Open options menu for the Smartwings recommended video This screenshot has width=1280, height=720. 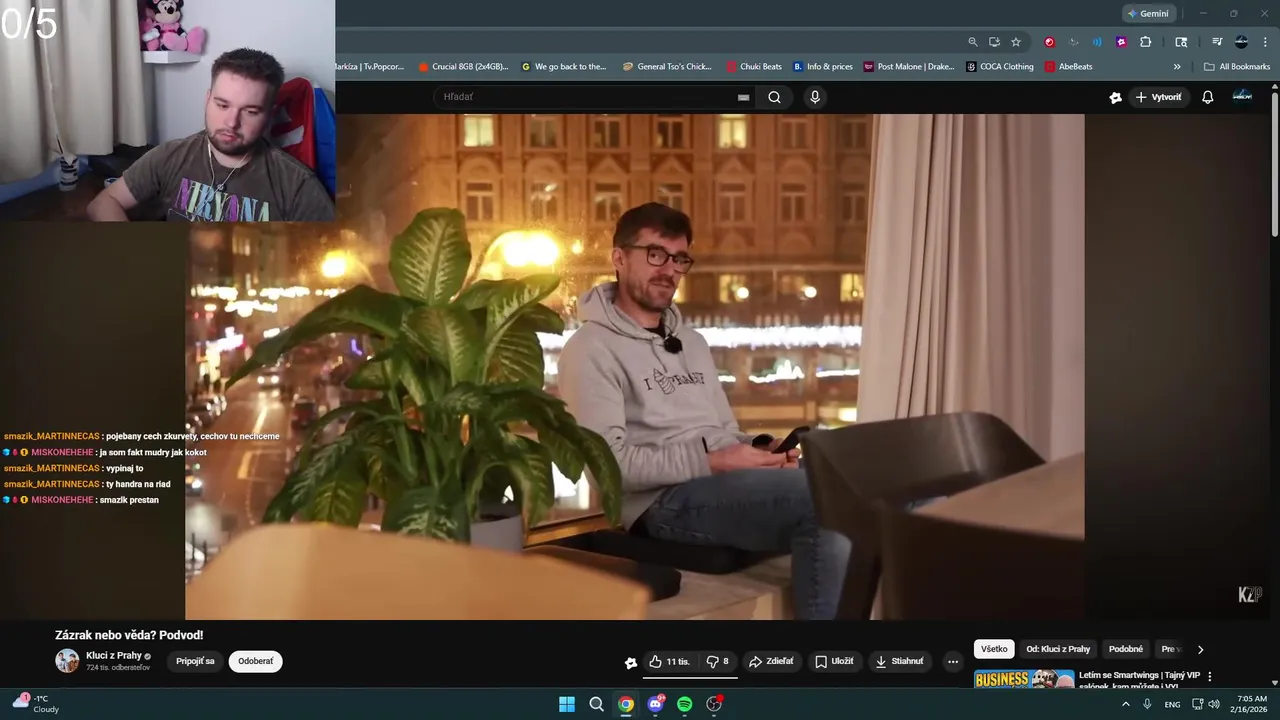tap(1209, 677)
